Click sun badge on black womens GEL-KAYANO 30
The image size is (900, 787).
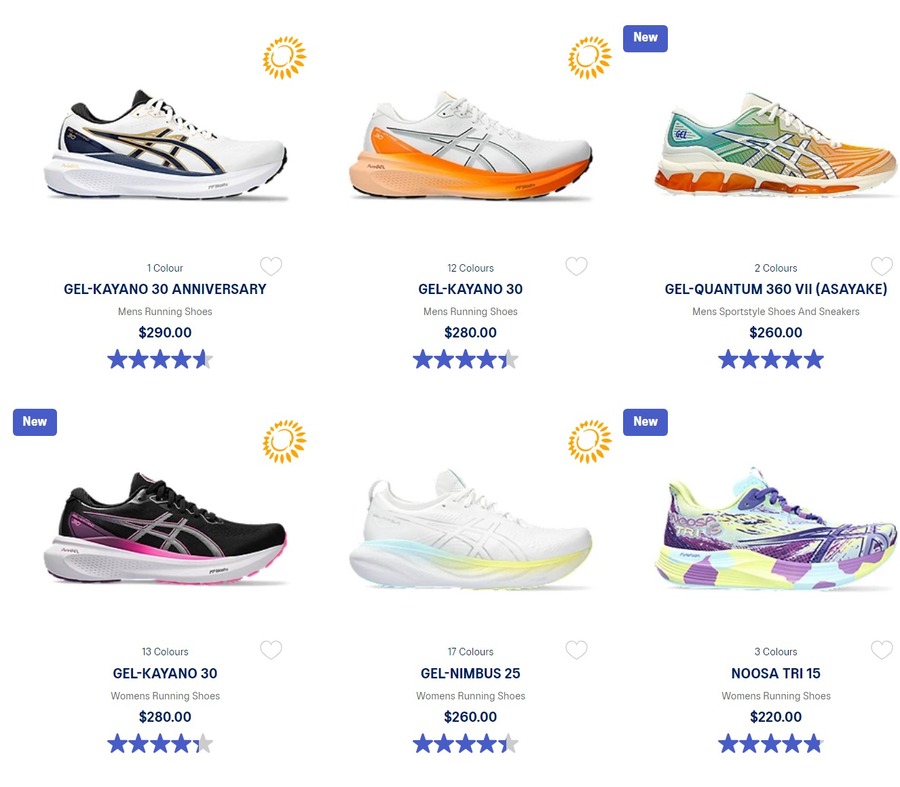click(x=285, y=441)
